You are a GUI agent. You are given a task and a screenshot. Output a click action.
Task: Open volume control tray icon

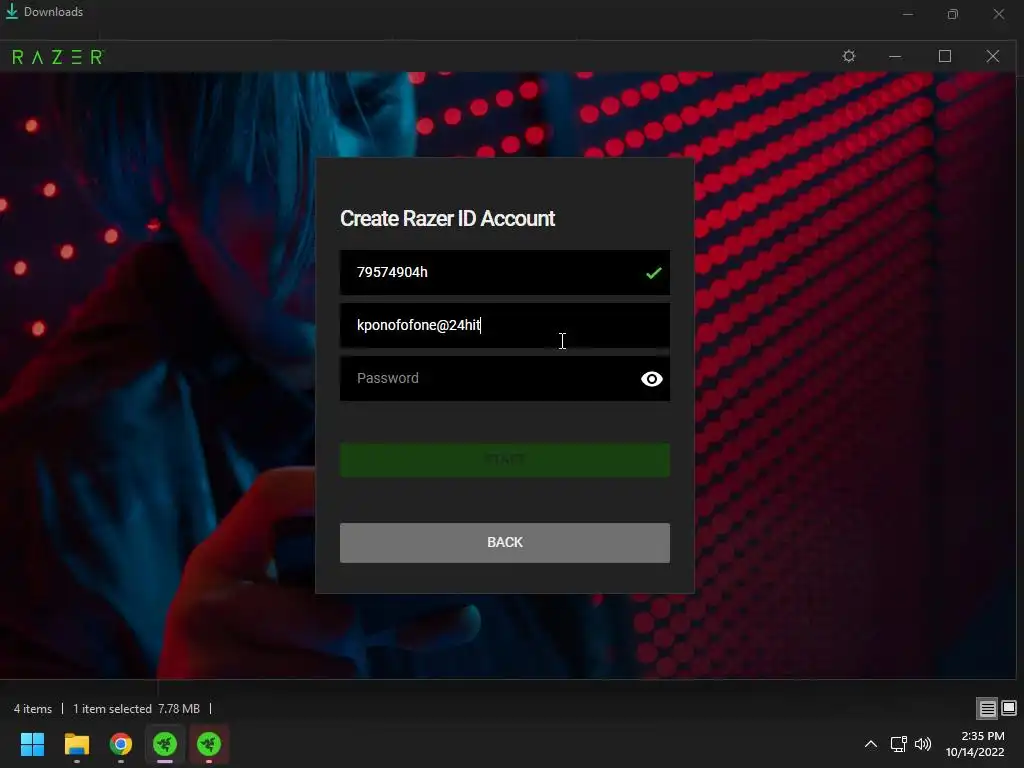click(x=923, y=744)
